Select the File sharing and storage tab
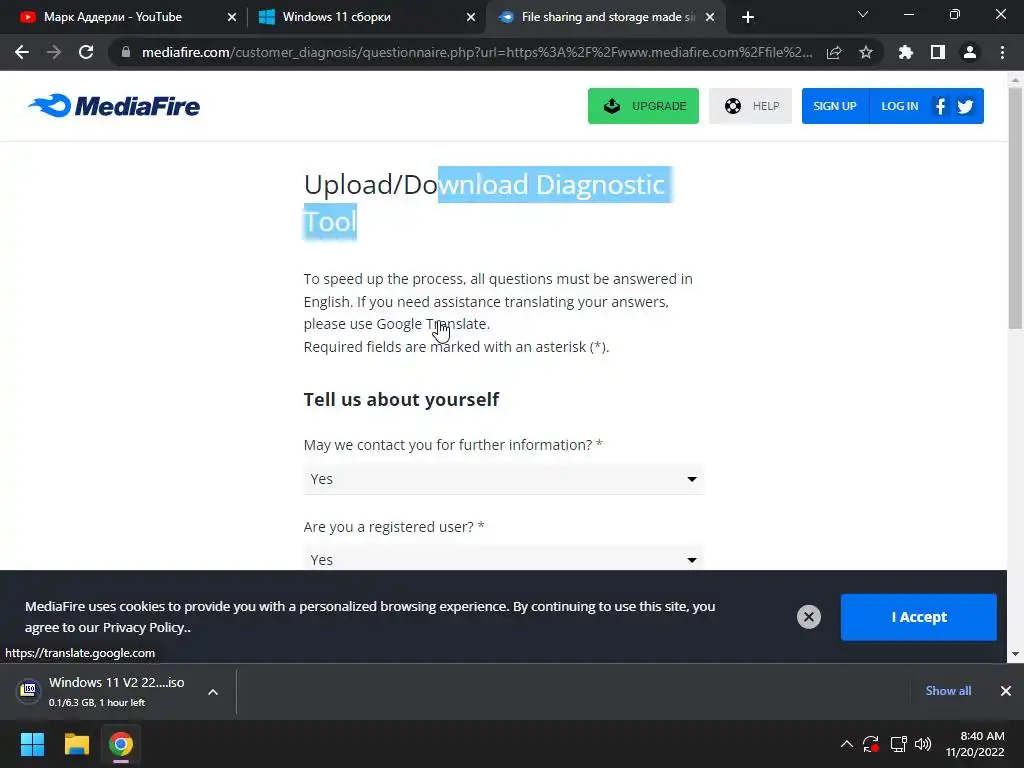This screenshot has width=1024, height=768. coord(607,17)
